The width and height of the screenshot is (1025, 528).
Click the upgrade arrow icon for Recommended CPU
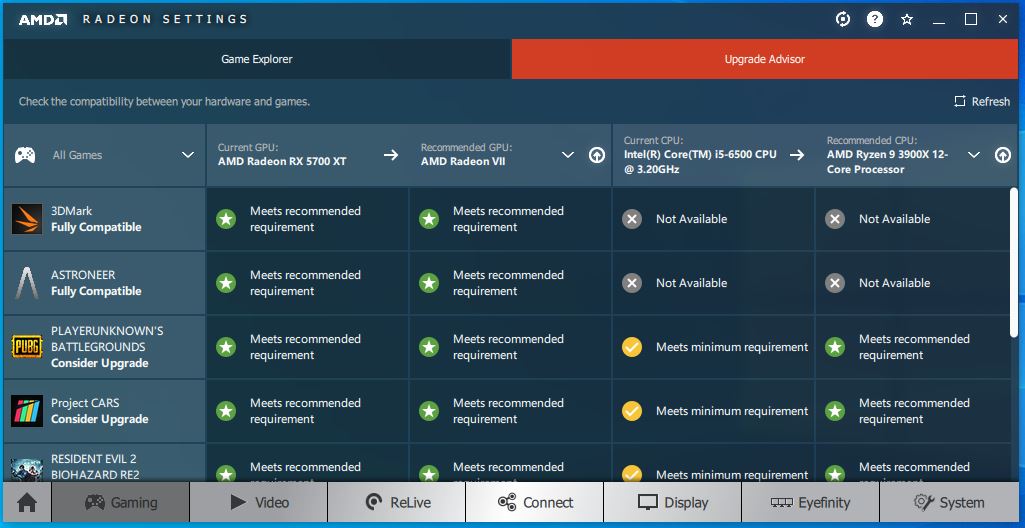tap(1003, 155)
